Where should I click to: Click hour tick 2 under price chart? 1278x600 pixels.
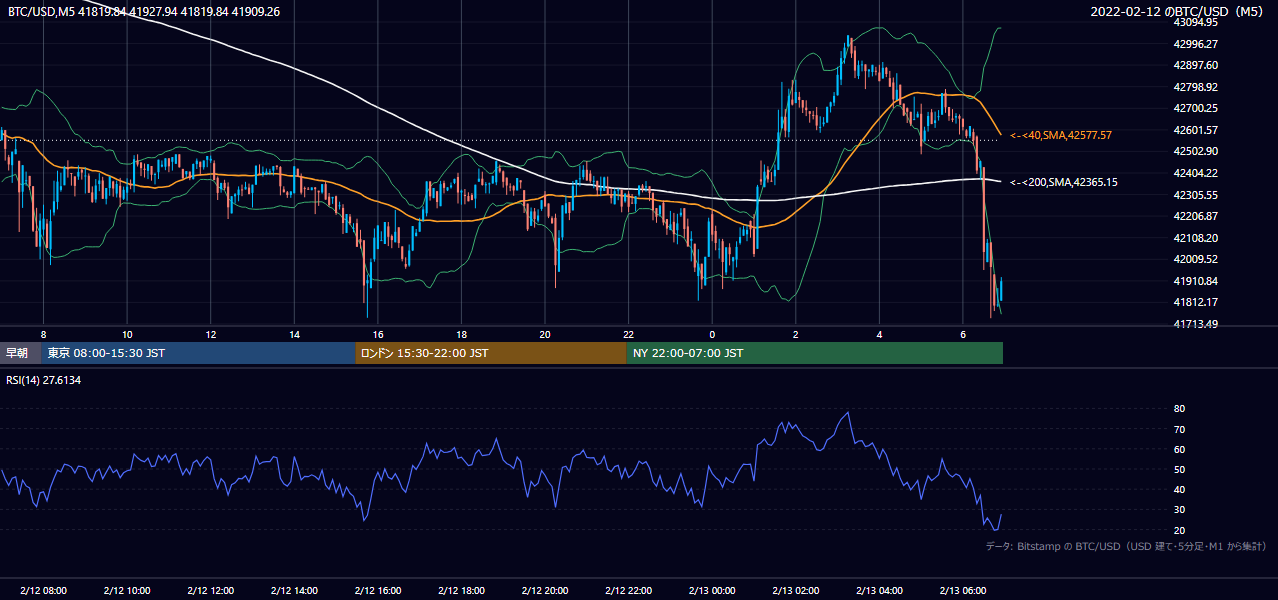(x=796, y=334)
